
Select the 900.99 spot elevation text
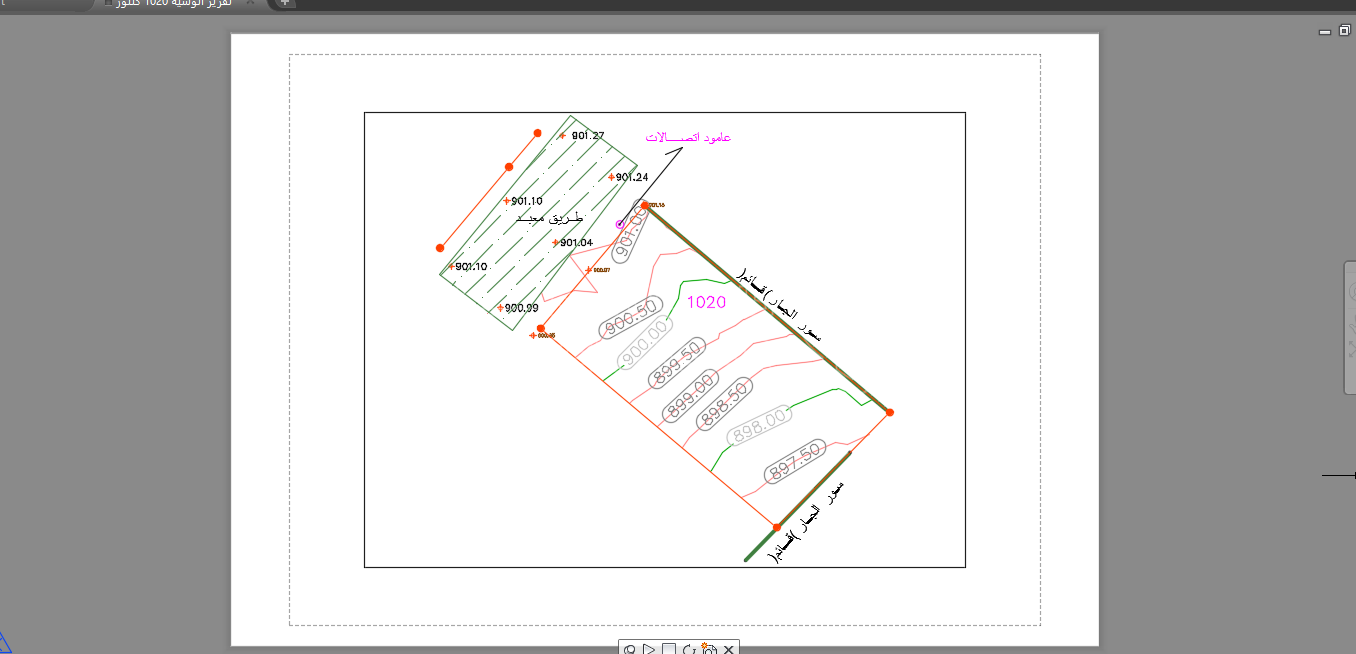tap(522, 308)
